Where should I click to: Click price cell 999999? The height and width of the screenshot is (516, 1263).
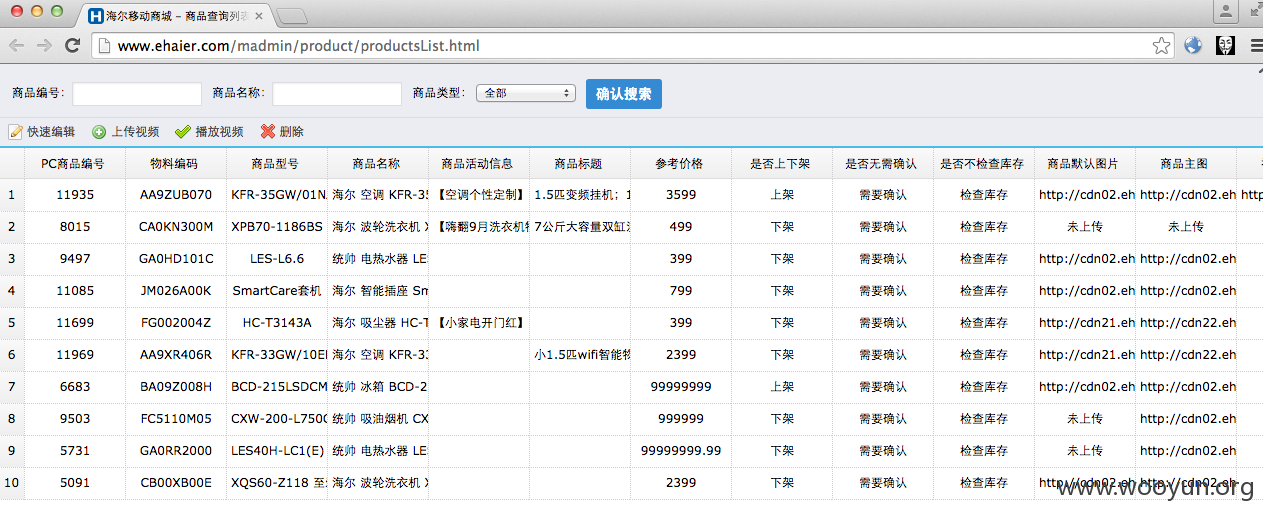(x=681, y=419)
